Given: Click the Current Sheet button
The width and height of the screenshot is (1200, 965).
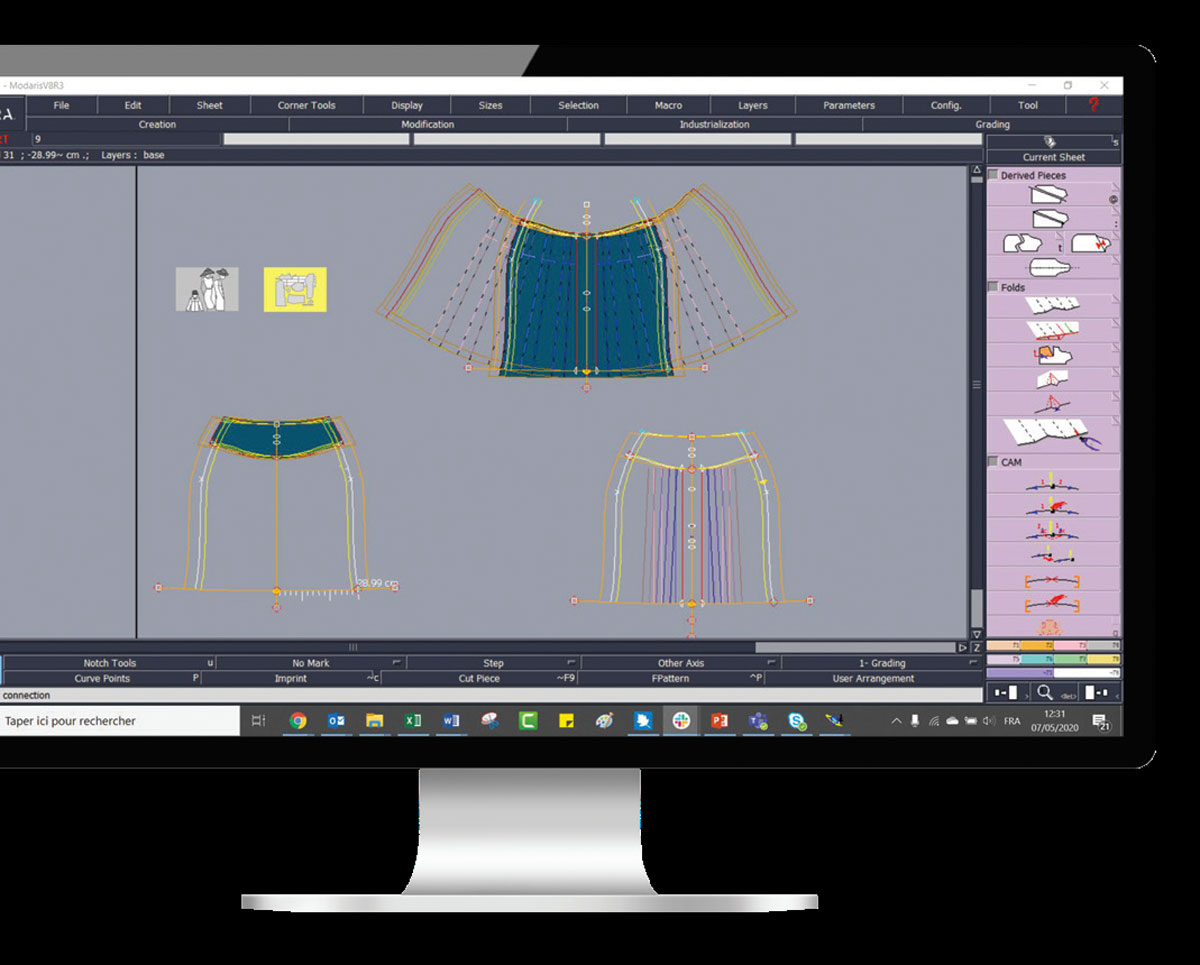Looking at the screenshot, I should 1053,157.
